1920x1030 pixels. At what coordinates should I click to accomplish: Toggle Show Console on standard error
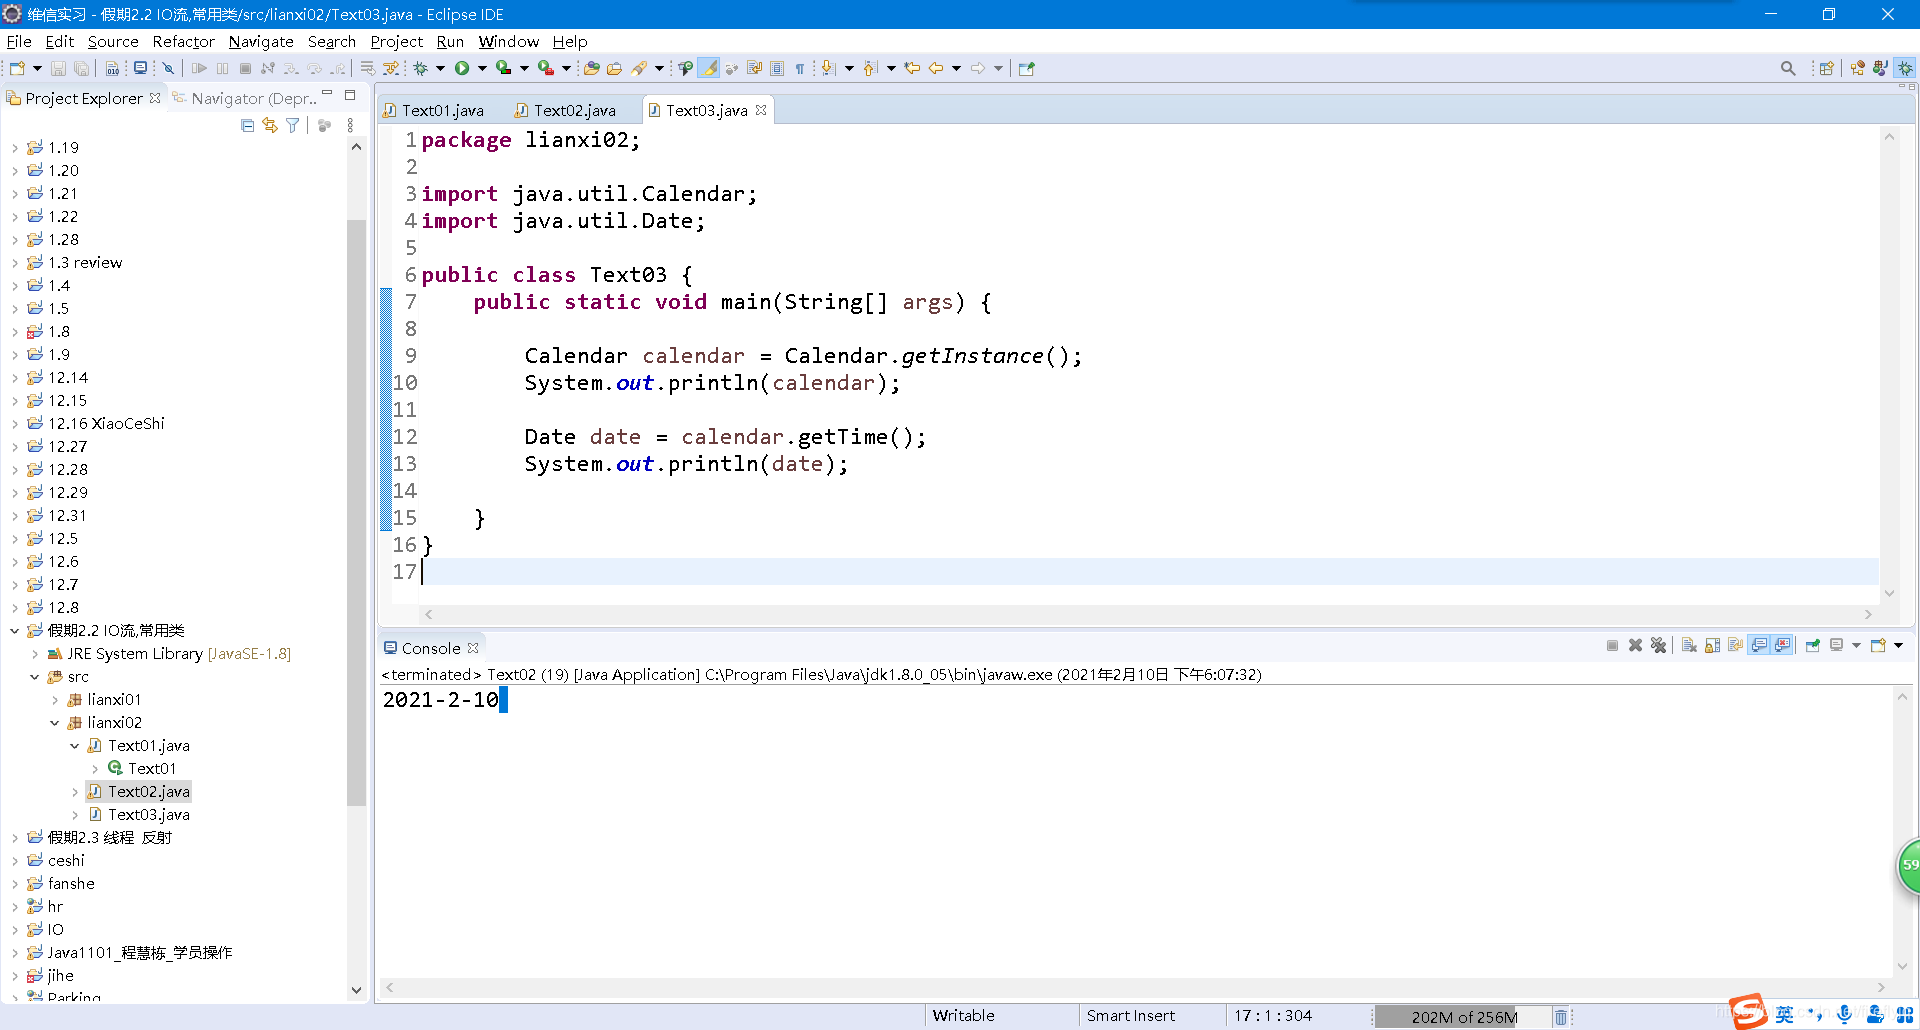click(1782, 645)
